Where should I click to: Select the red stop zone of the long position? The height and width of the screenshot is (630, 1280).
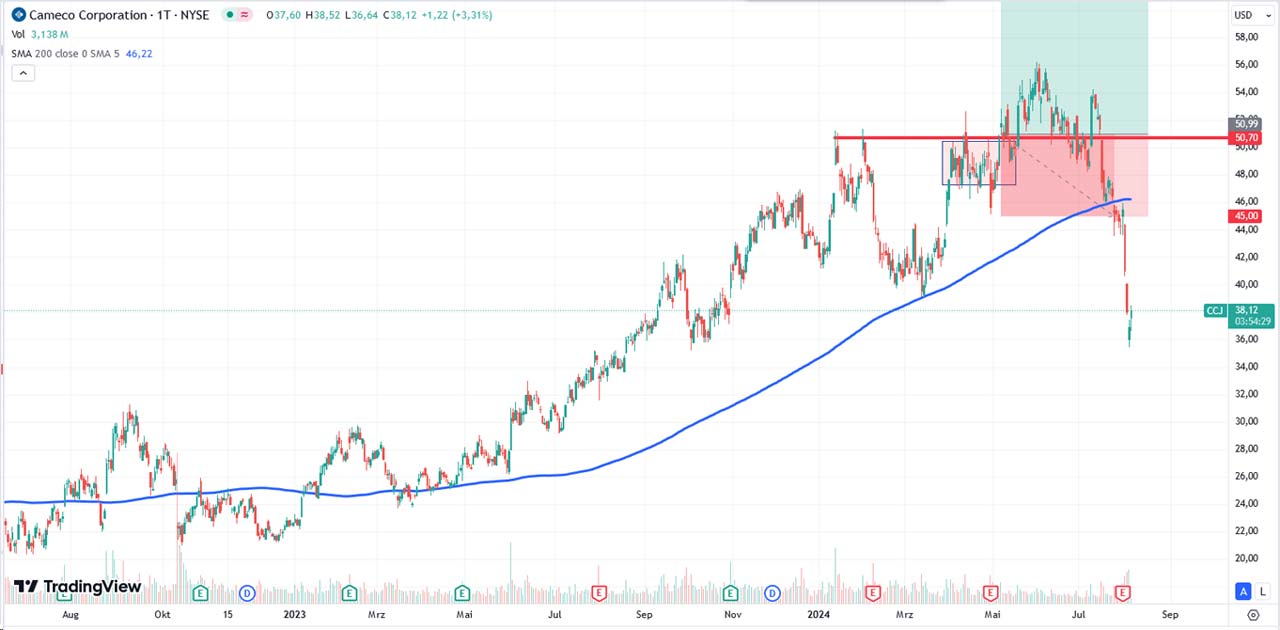click(1074, 175)
